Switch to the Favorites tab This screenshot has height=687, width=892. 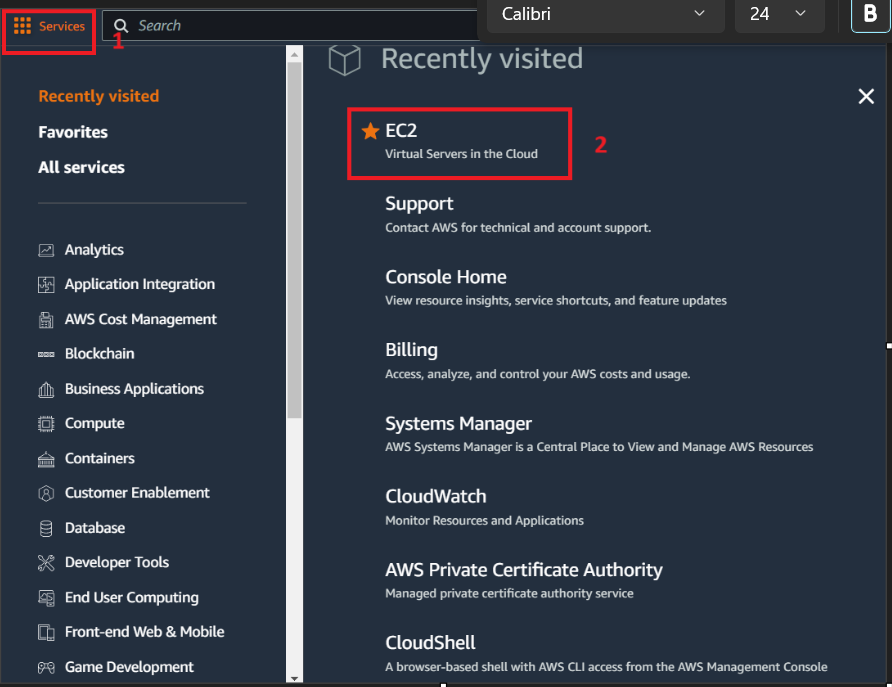[x=73, y=132]
